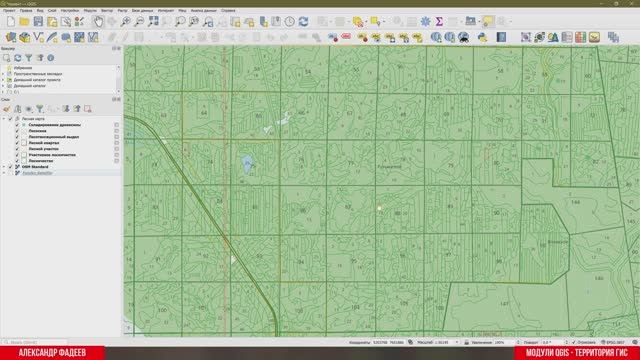This screenshot has height=360, width=640.
Task: Click Участковое лесничество layer symbol swatch
Action: (x=24, y=155)
